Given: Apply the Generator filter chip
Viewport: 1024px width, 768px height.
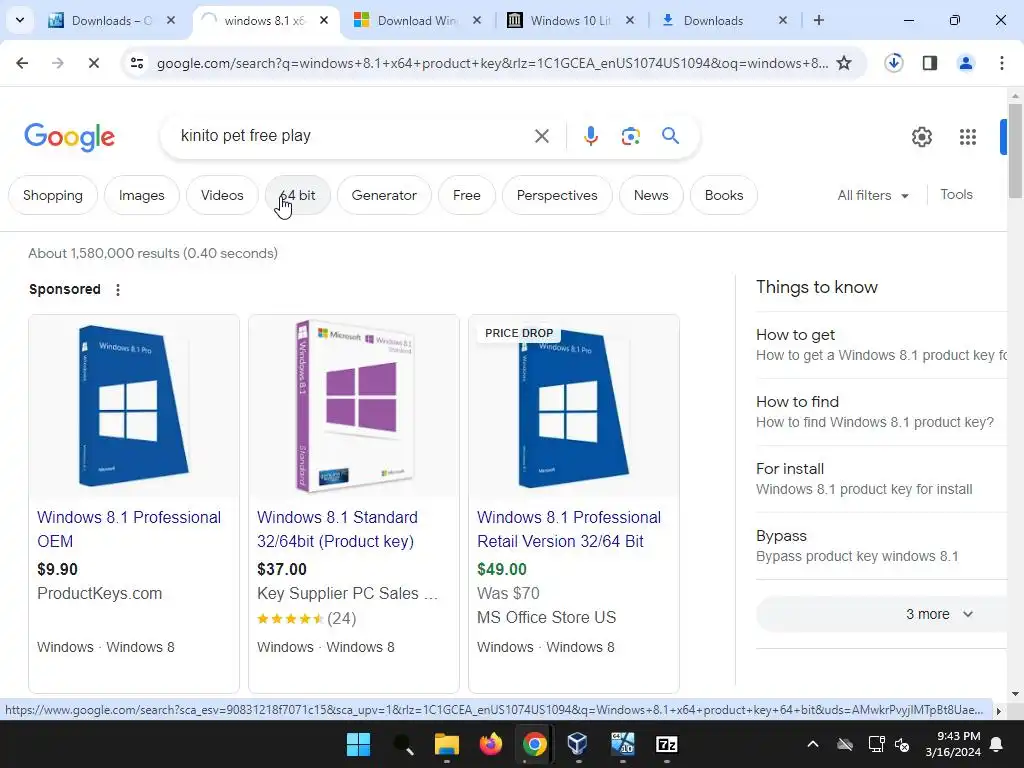Looking at the screenshot, I should (384, 195).
